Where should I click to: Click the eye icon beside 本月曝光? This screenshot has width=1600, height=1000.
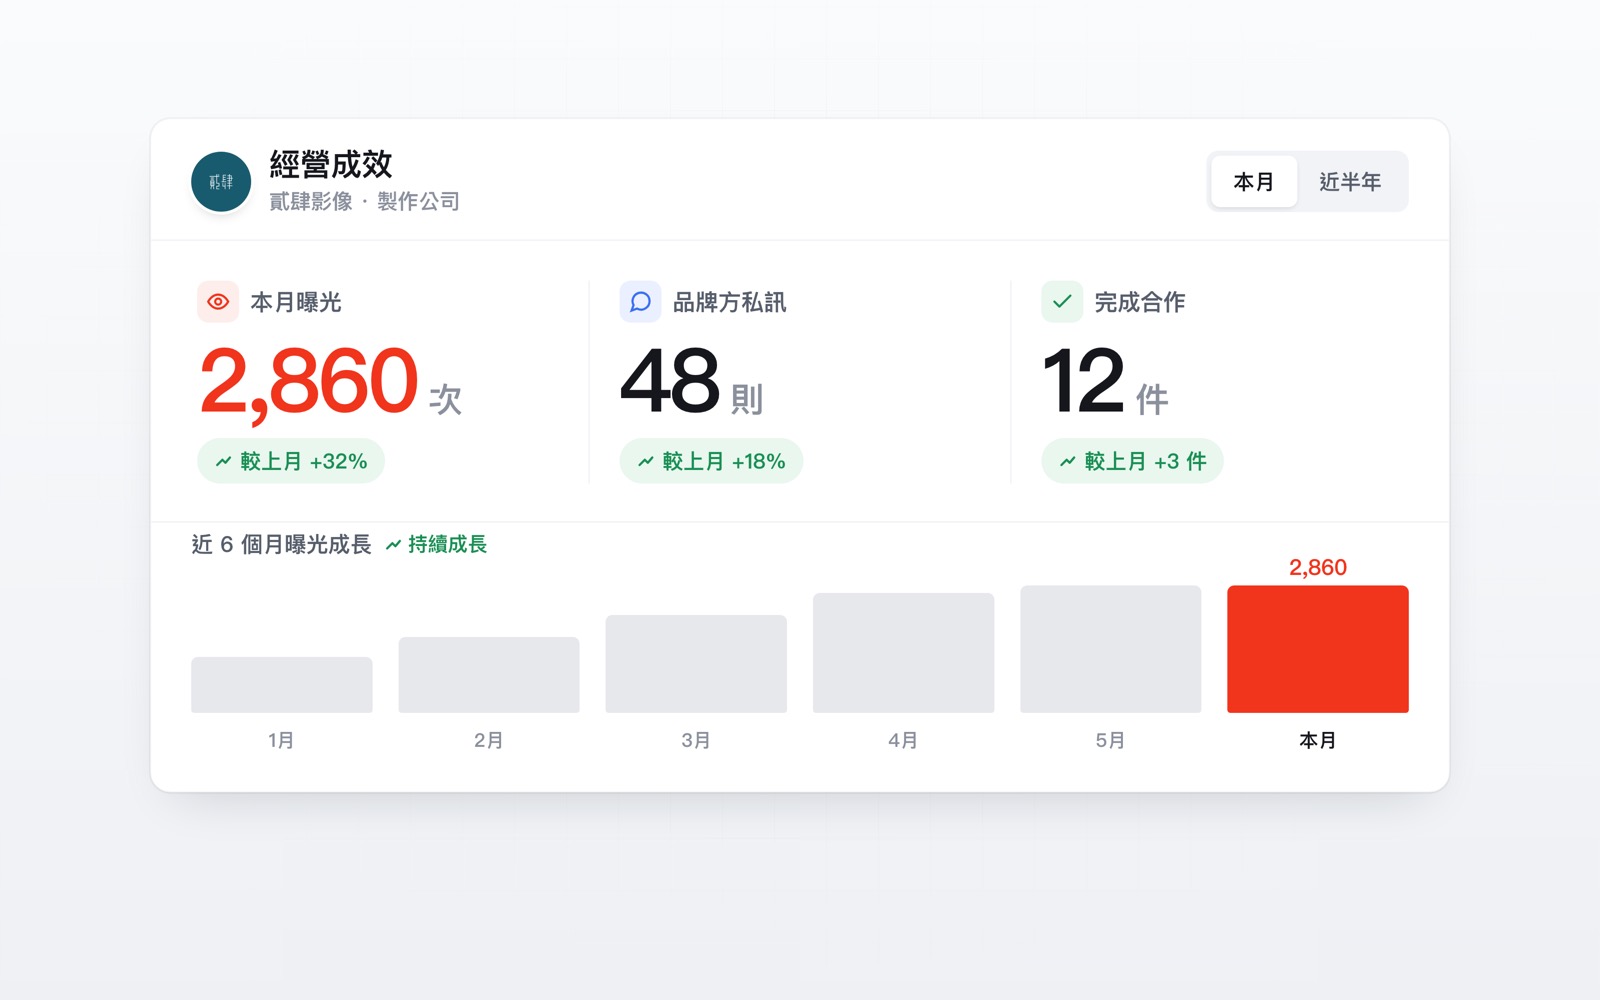(218, 302)
